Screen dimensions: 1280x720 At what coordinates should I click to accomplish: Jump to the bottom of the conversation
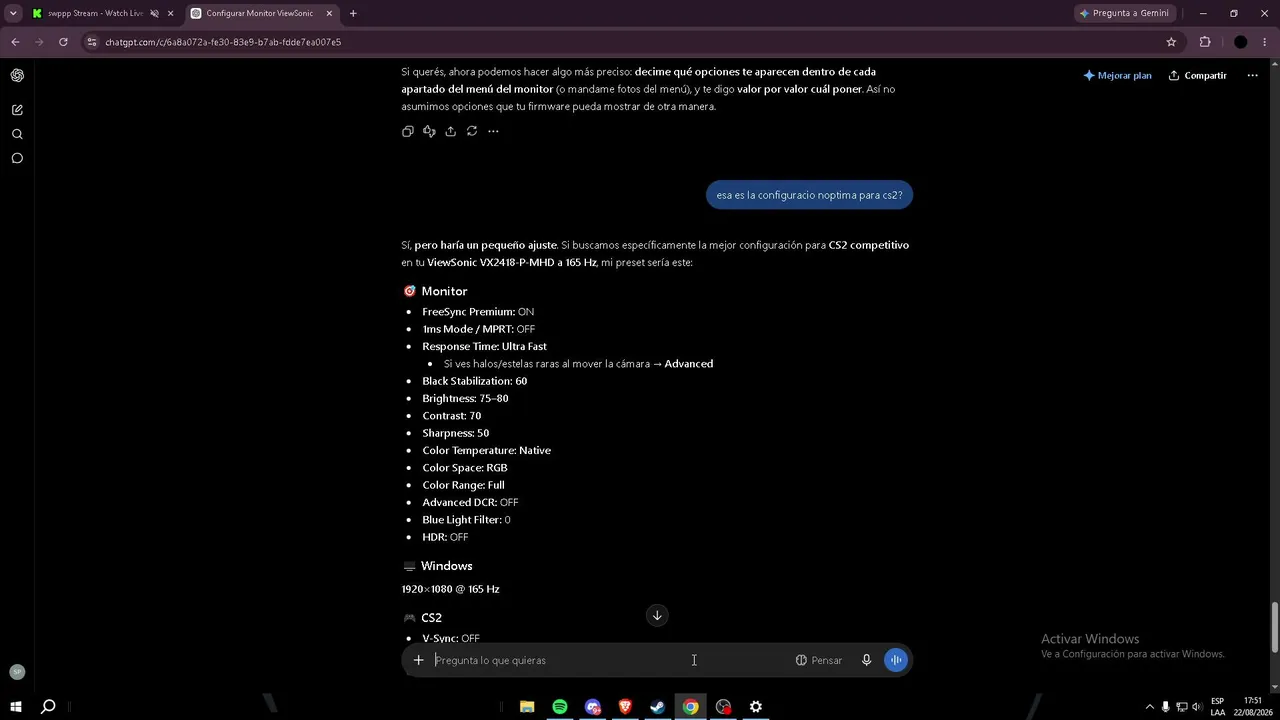pyautogui.click(x=657, y=615)
